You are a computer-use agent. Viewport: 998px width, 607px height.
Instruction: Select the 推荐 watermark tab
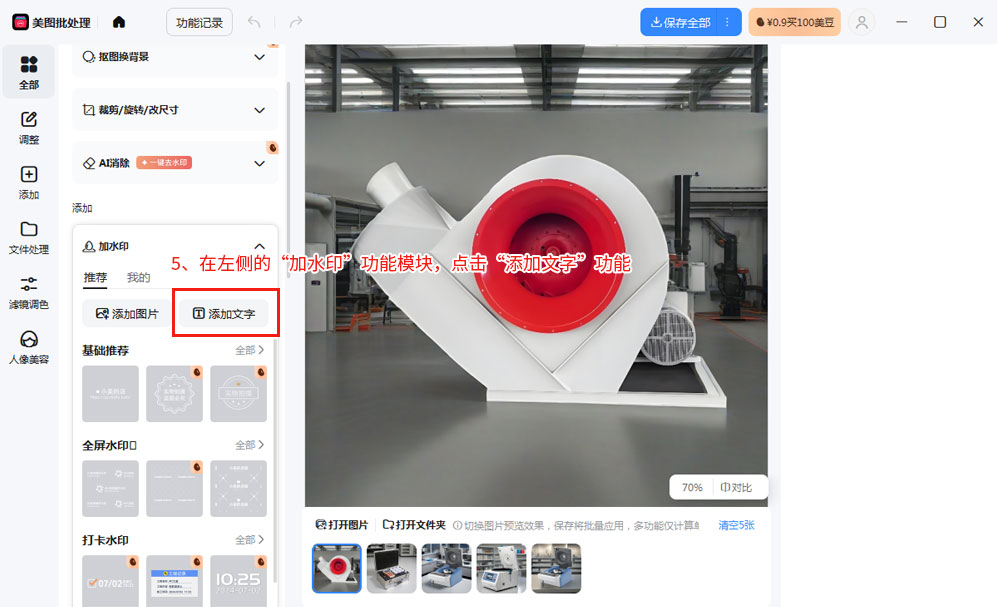95,278
